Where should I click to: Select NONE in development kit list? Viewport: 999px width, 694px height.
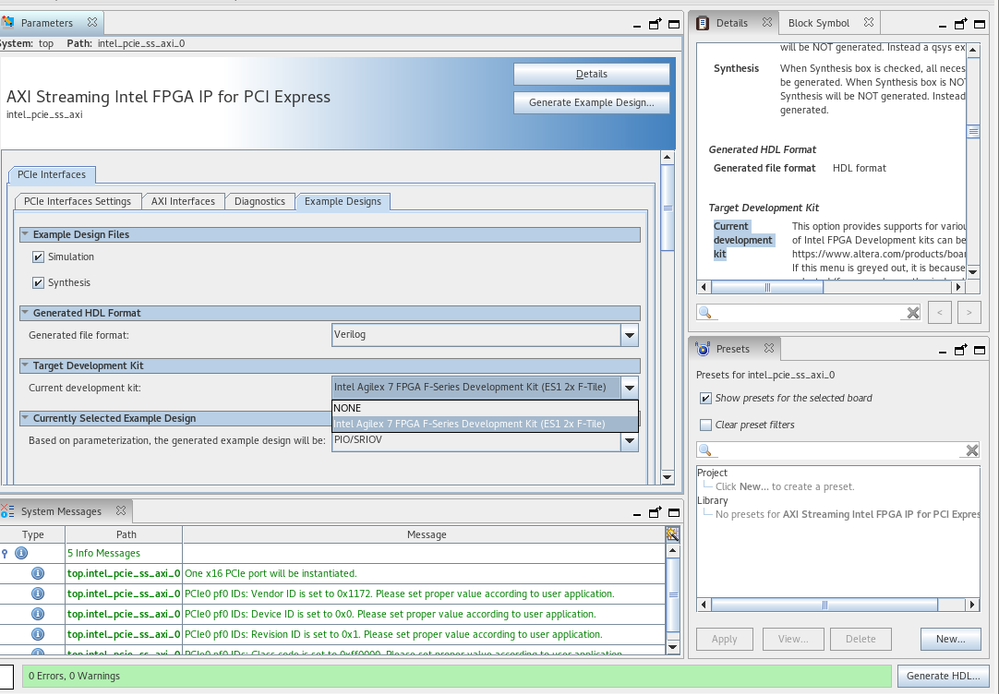click(485, 408)
